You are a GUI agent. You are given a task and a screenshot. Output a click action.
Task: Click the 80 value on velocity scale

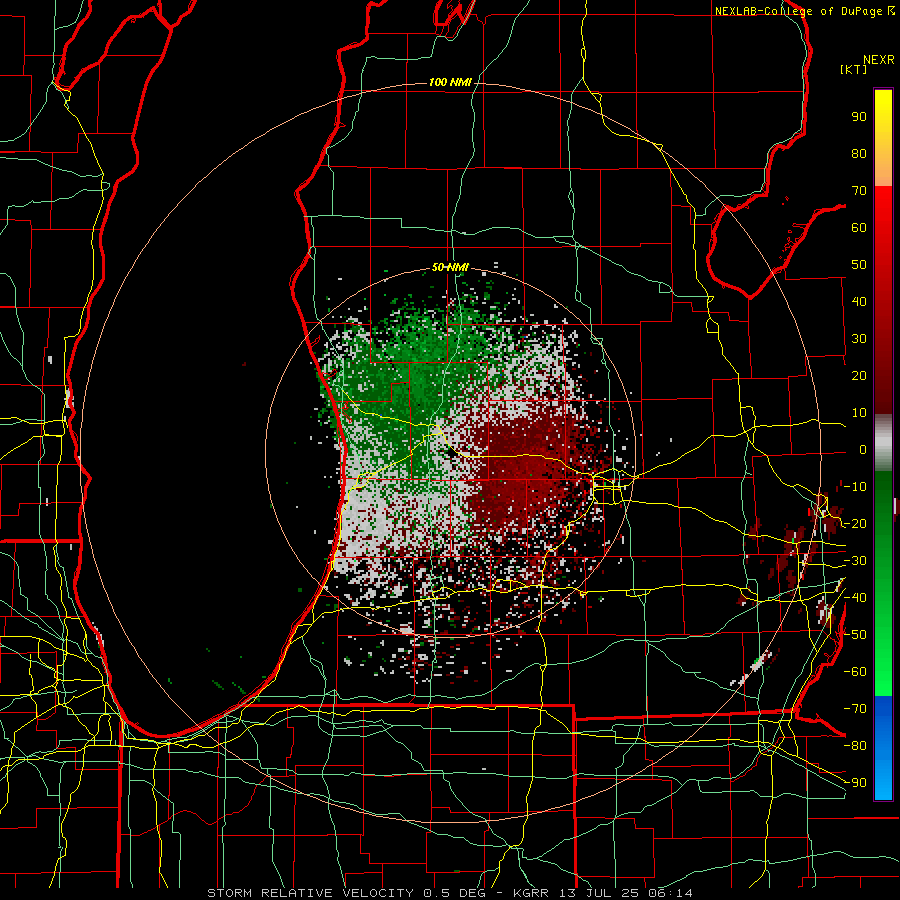859,154
